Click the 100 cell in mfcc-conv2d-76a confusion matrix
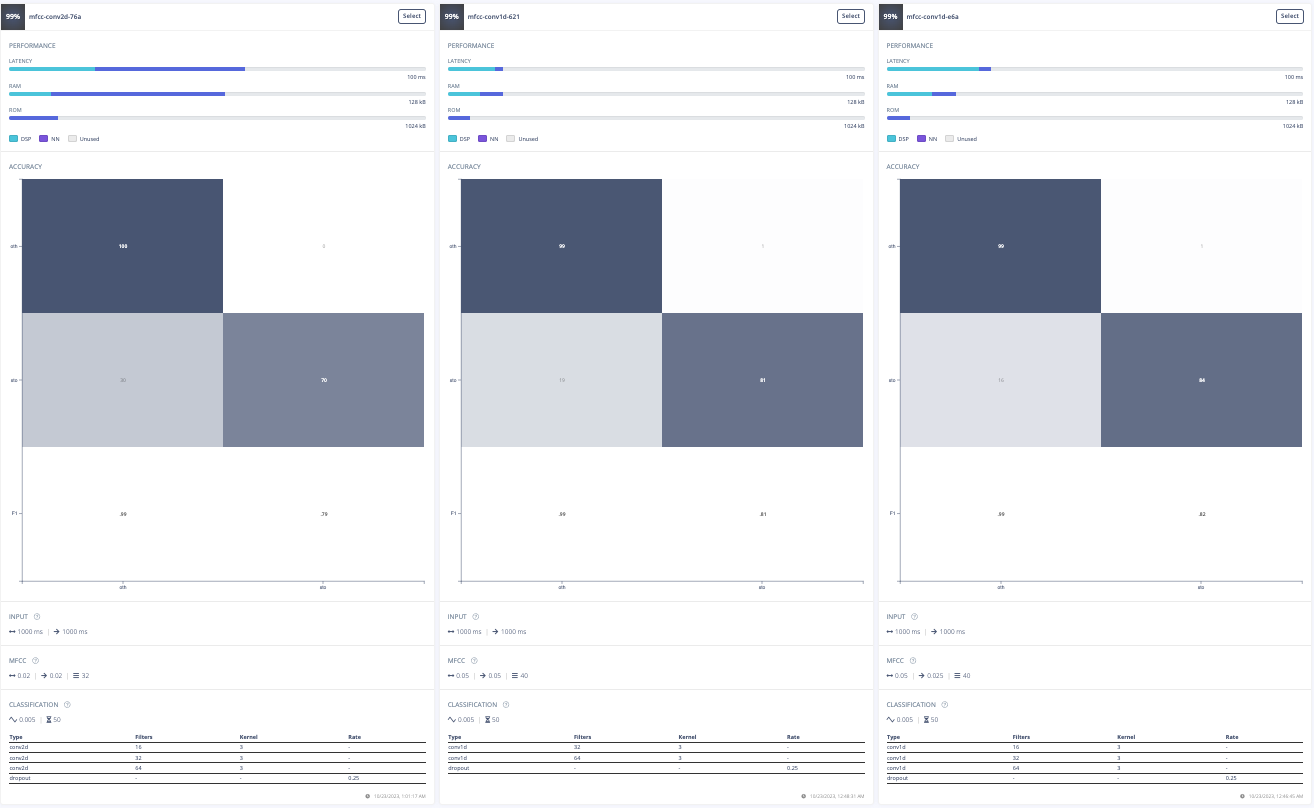The height and width of the screenshot is (808, 1314). click(123, 246)
